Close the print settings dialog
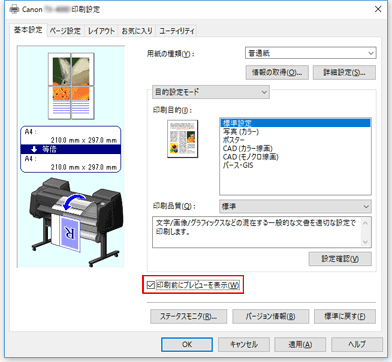392x362 pixels. (x=378, y=9)
